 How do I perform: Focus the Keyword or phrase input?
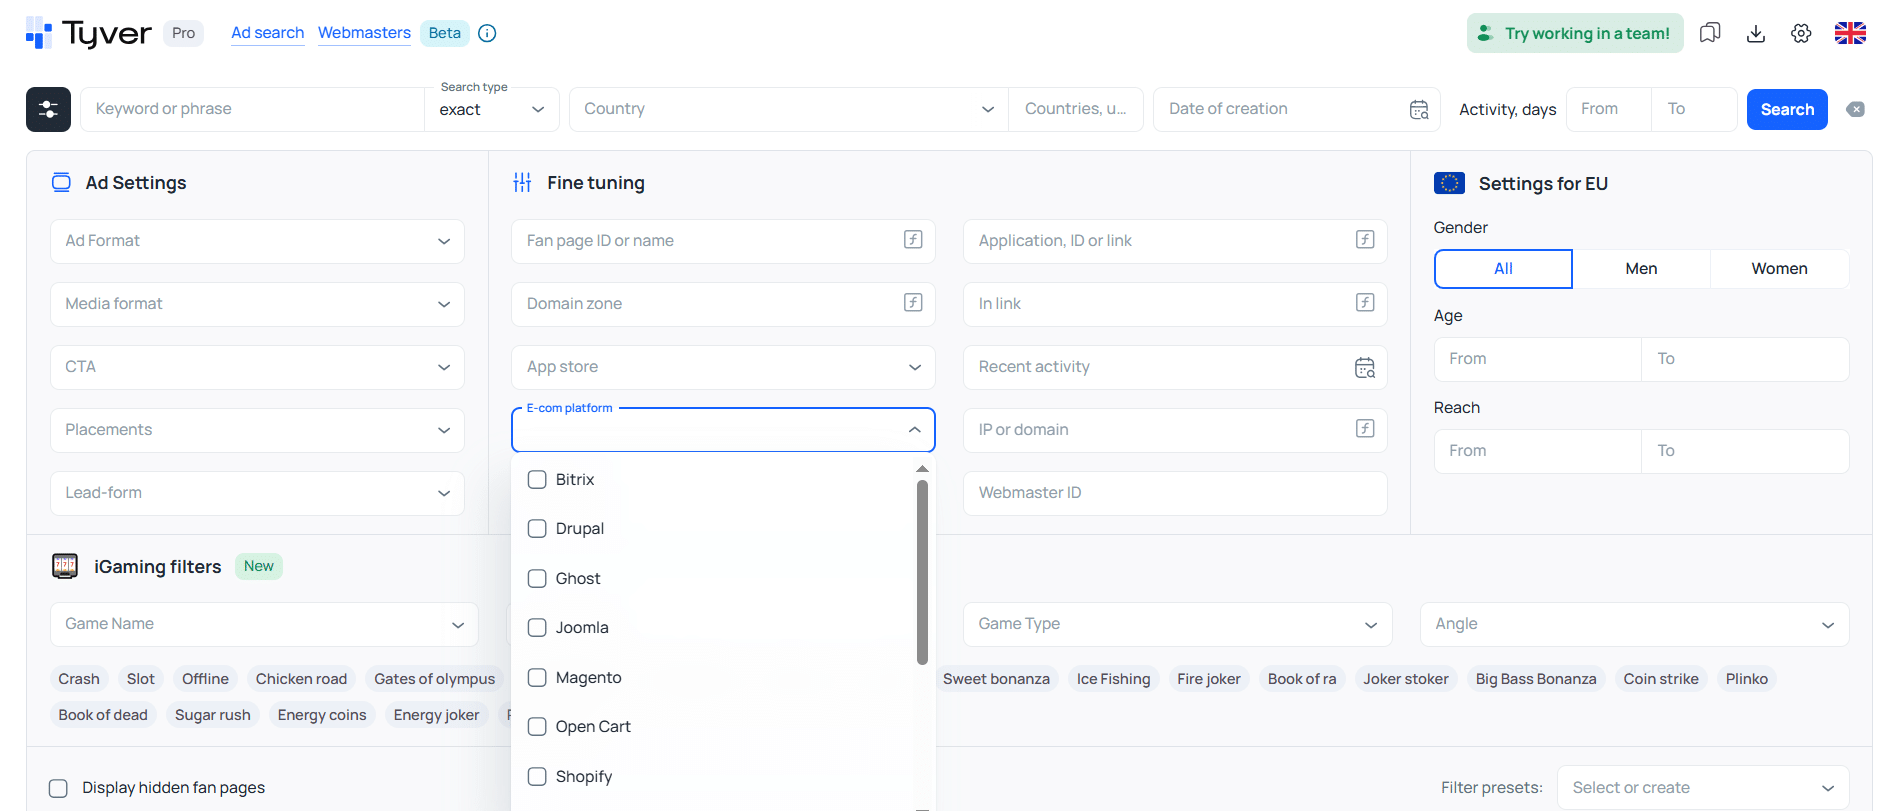pyautogui.click(x=252, y=109)
